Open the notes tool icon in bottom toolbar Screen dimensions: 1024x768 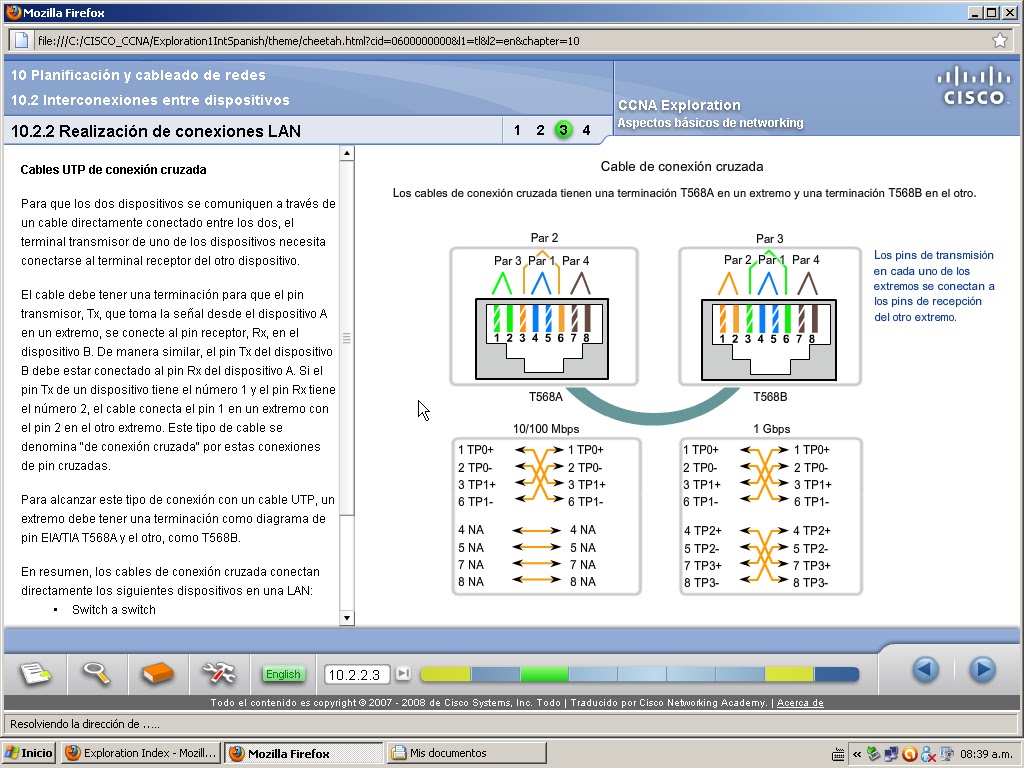click(36, 673)
